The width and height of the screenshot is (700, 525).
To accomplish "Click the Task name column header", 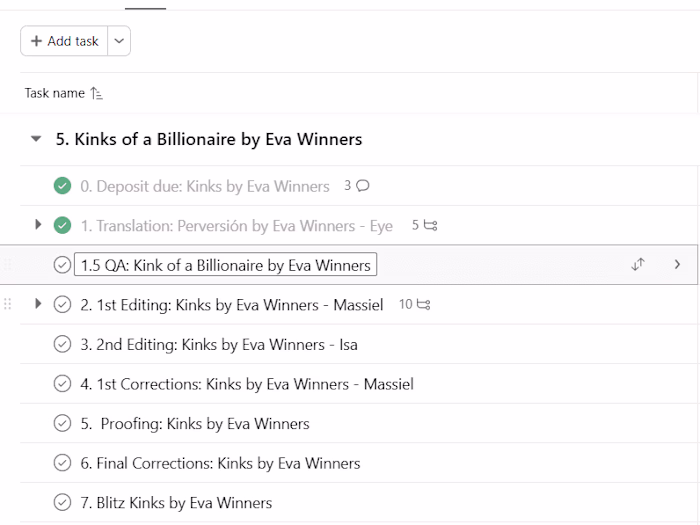I will click(x=55, y=93).
